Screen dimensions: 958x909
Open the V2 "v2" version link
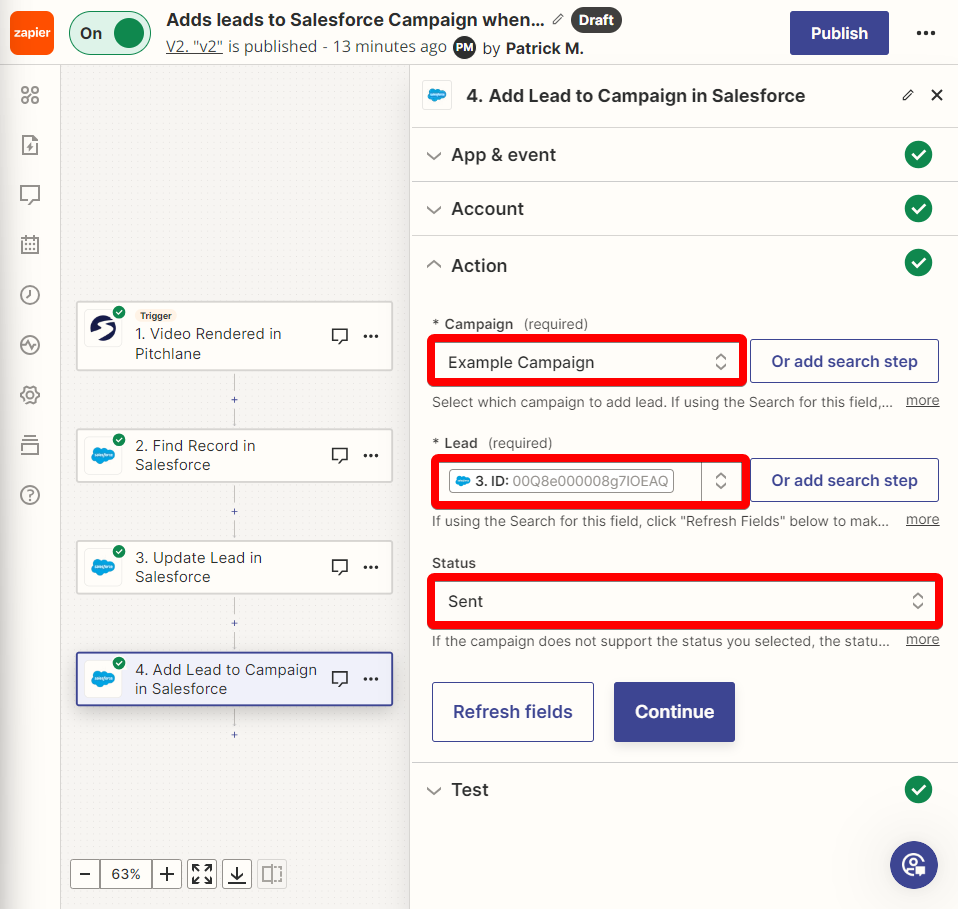pos(194,46)
